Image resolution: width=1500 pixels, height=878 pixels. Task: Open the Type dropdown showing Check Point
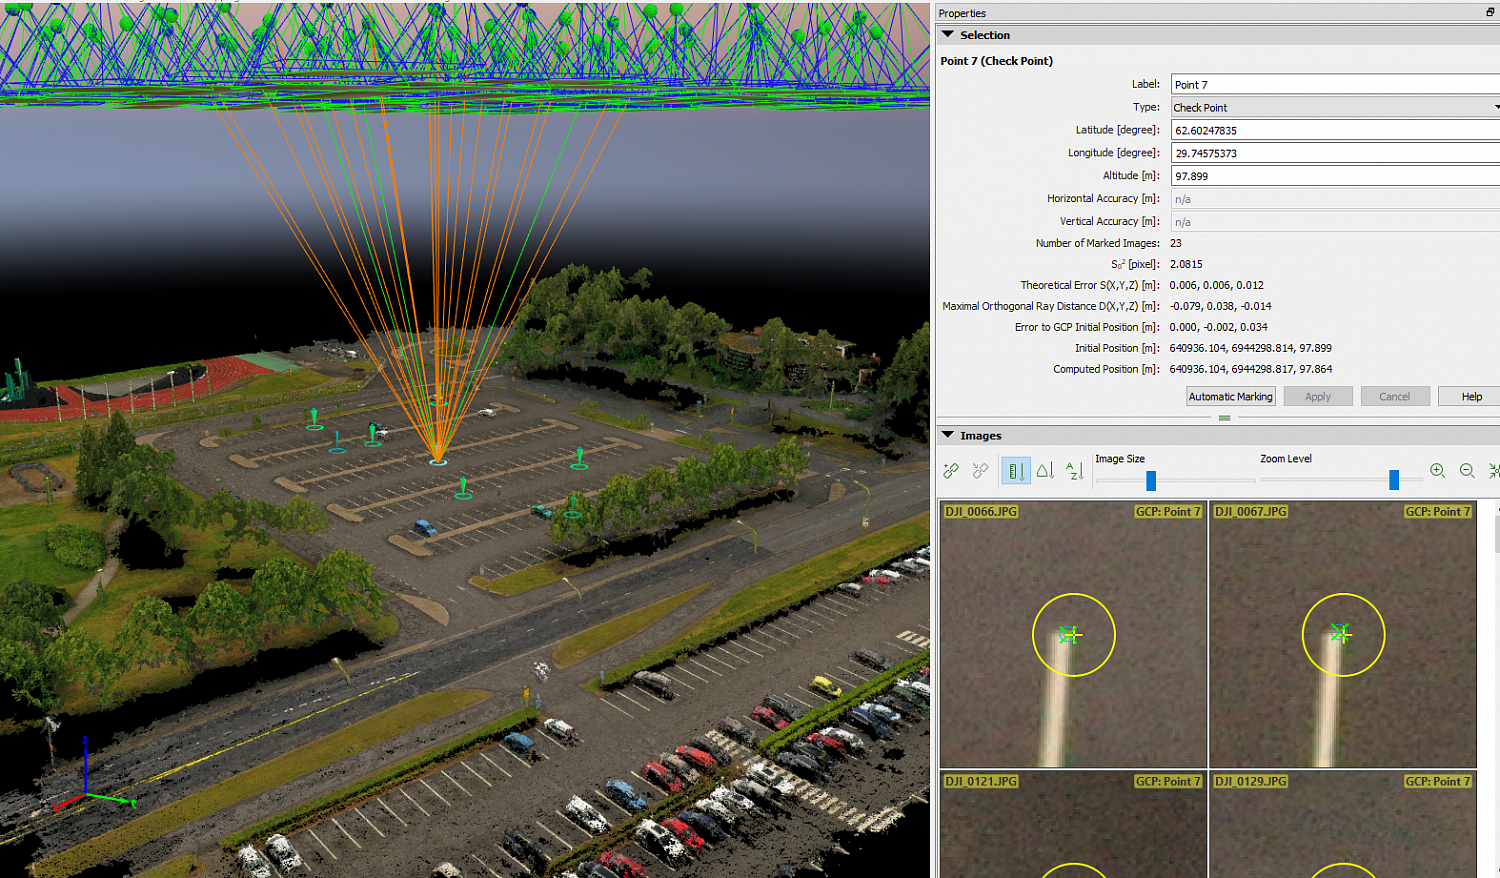pos(1334,107)
